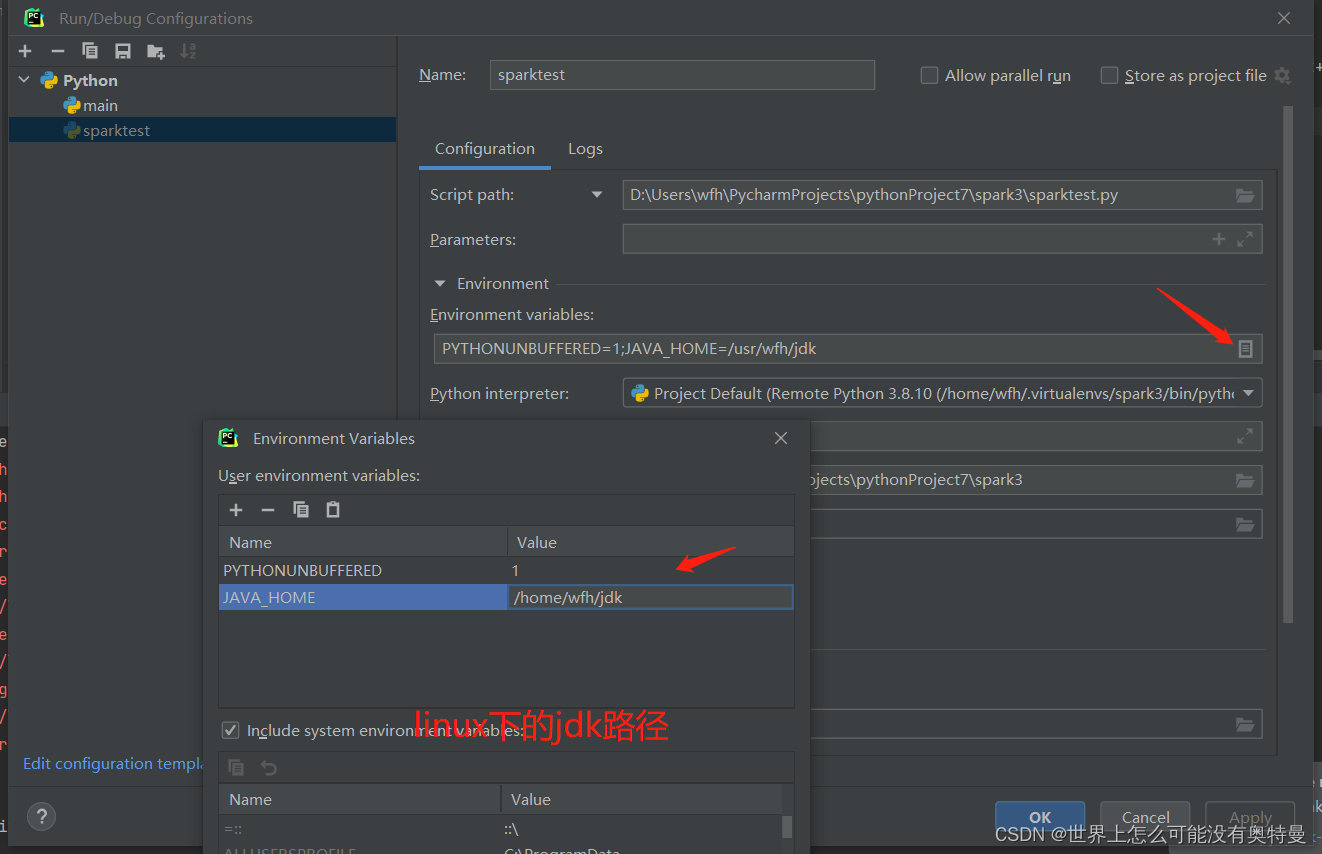
Task: Click the Apply button
Action: [1250, 817]
